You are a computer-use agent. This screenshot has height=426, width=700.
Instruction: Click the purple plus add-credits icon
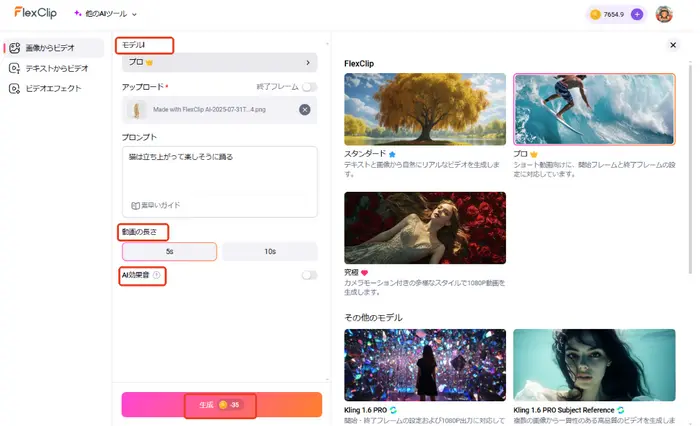coord(637,14)
